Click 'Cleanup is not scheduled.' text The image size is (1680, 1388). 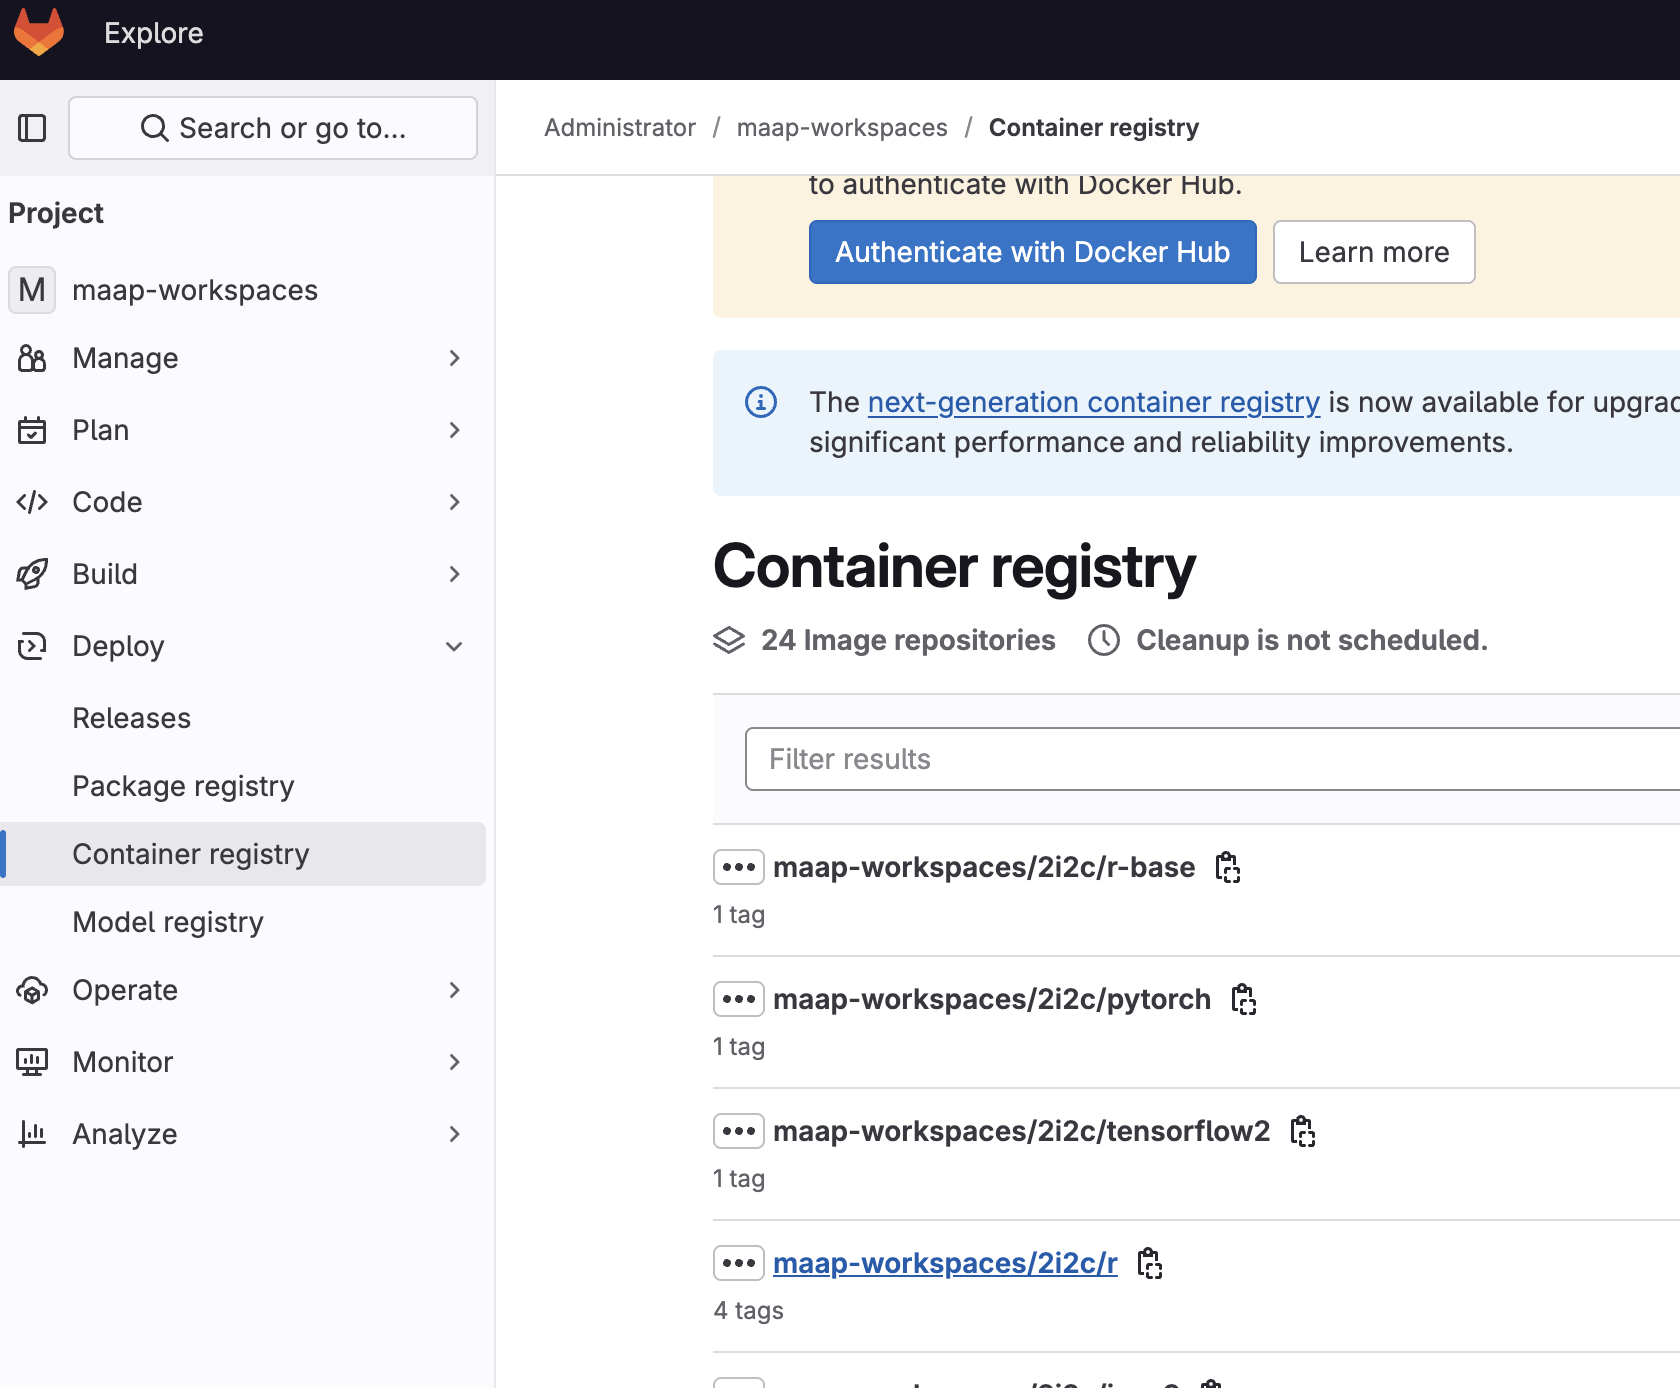point(1312,640)
